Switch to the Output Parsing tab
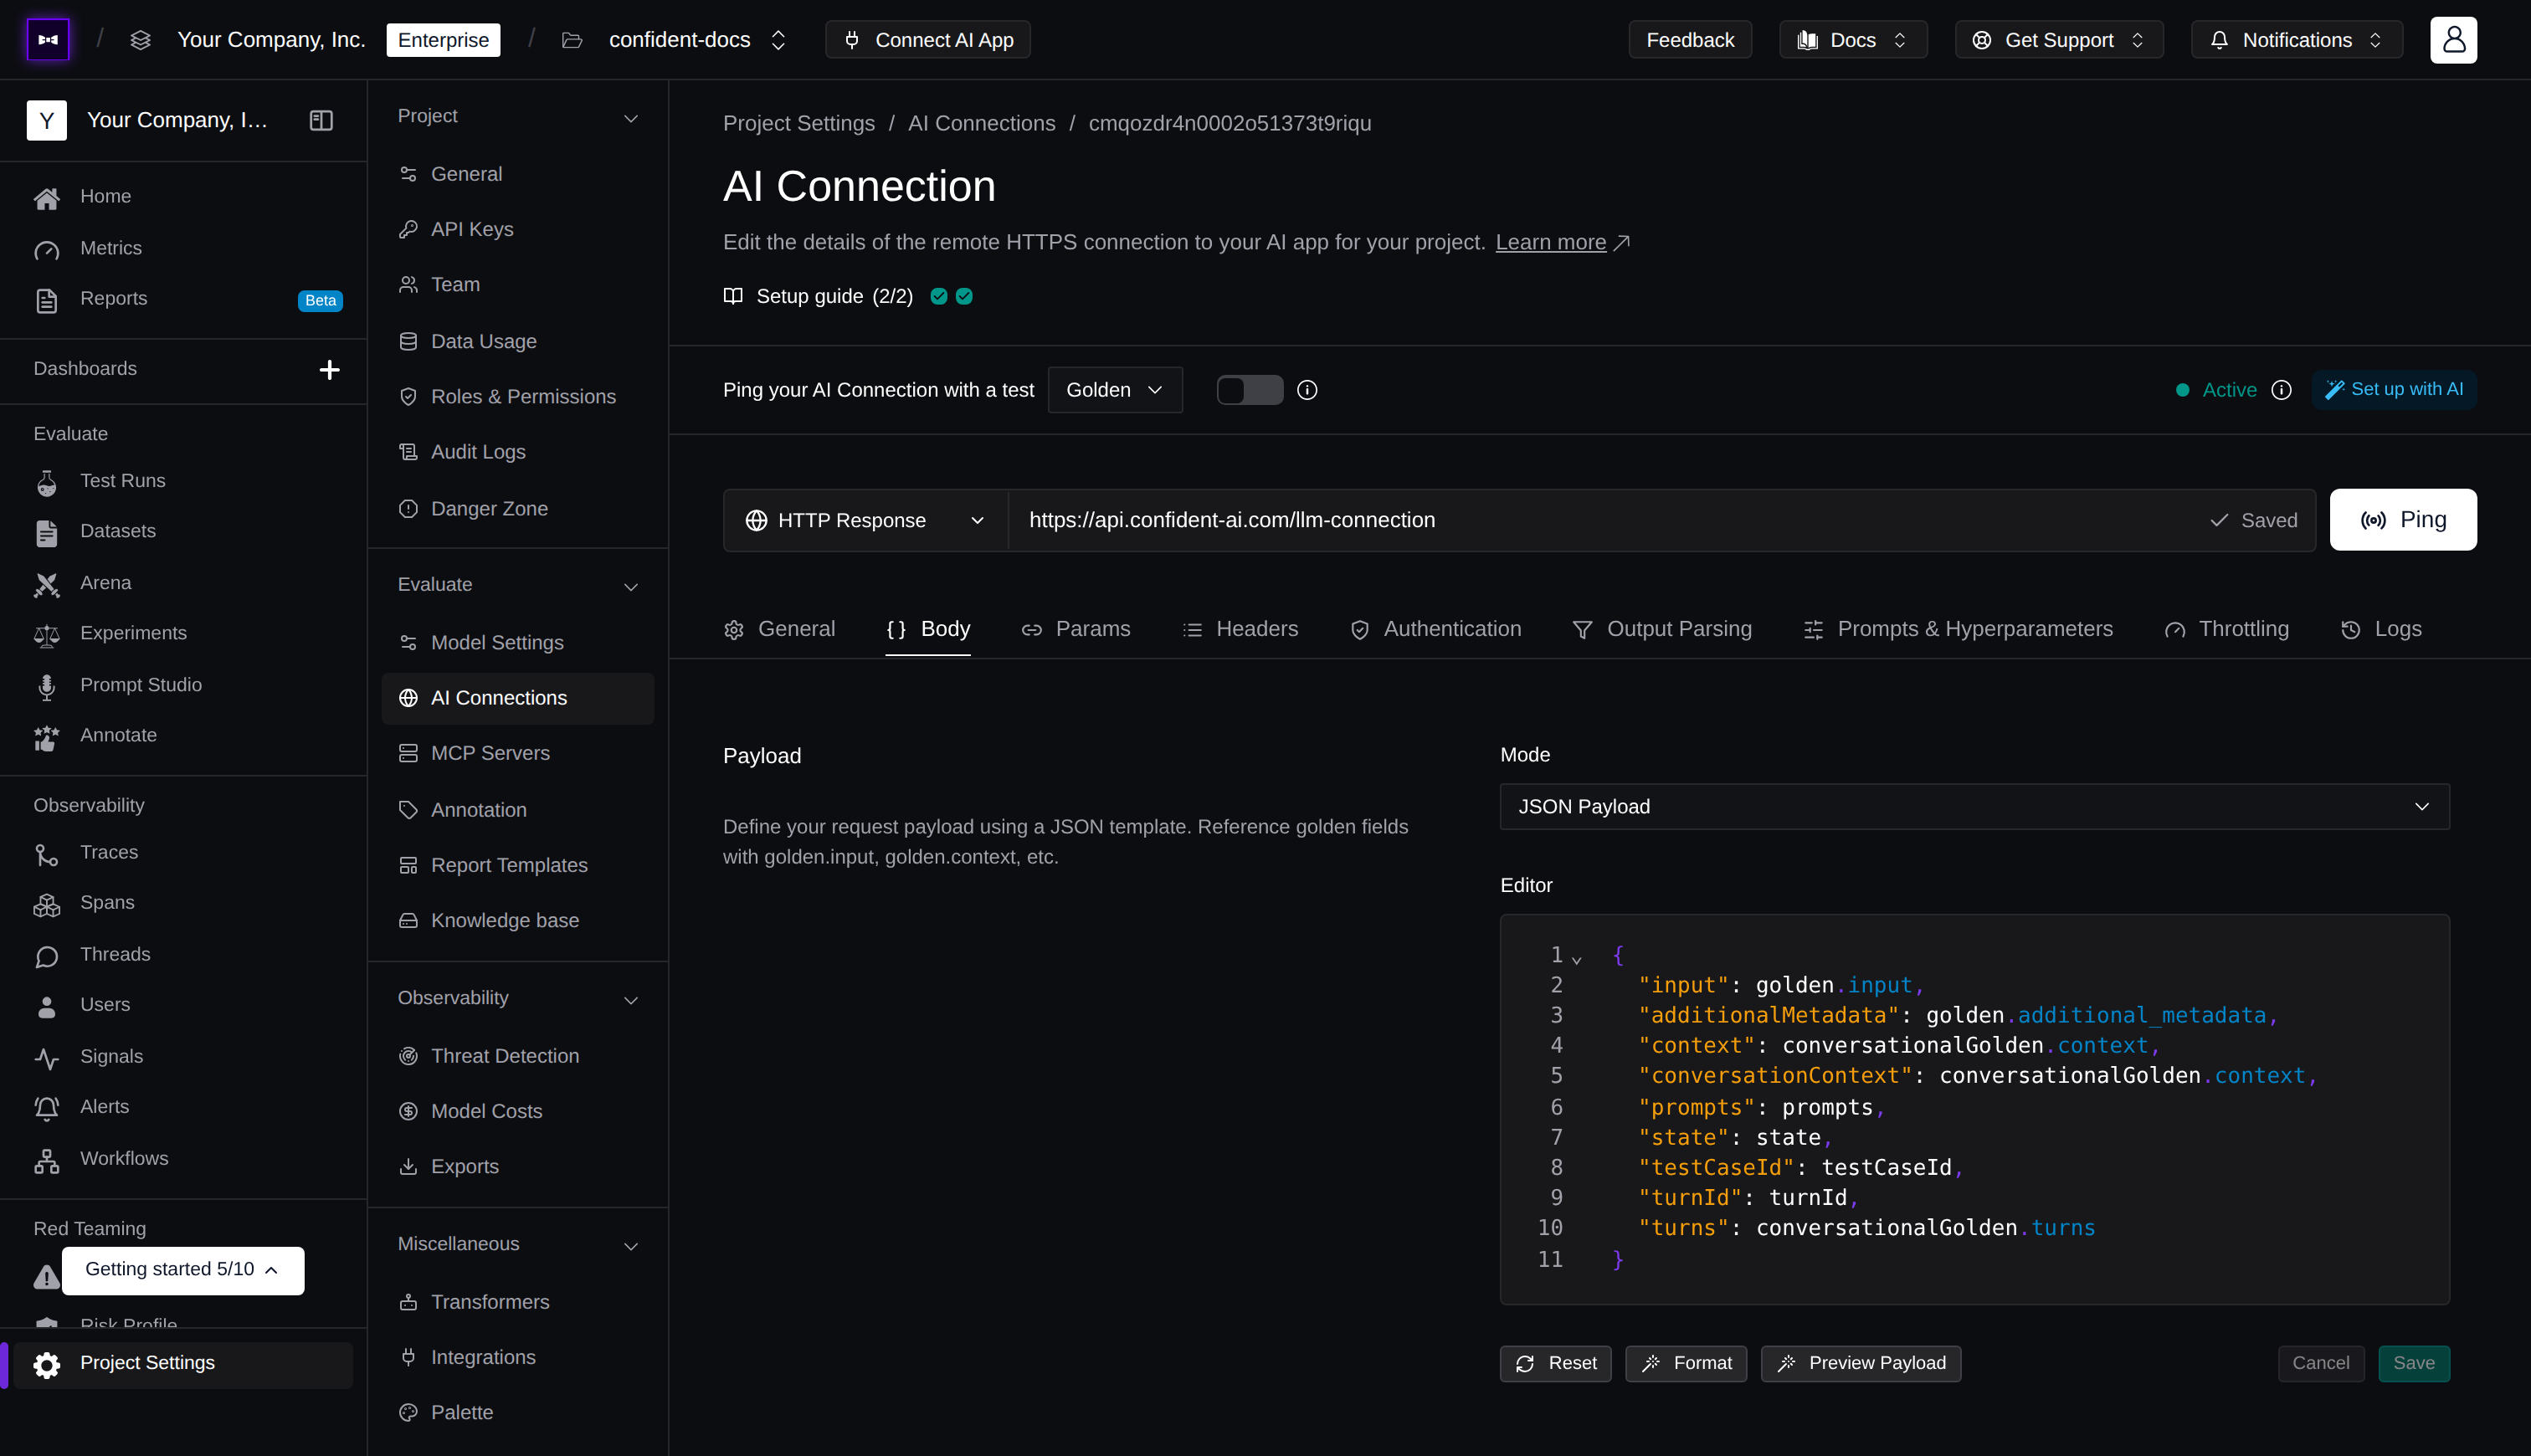Image resolution: width=2531 pixels, height=1456 pixels. (x=1662, y=629)
